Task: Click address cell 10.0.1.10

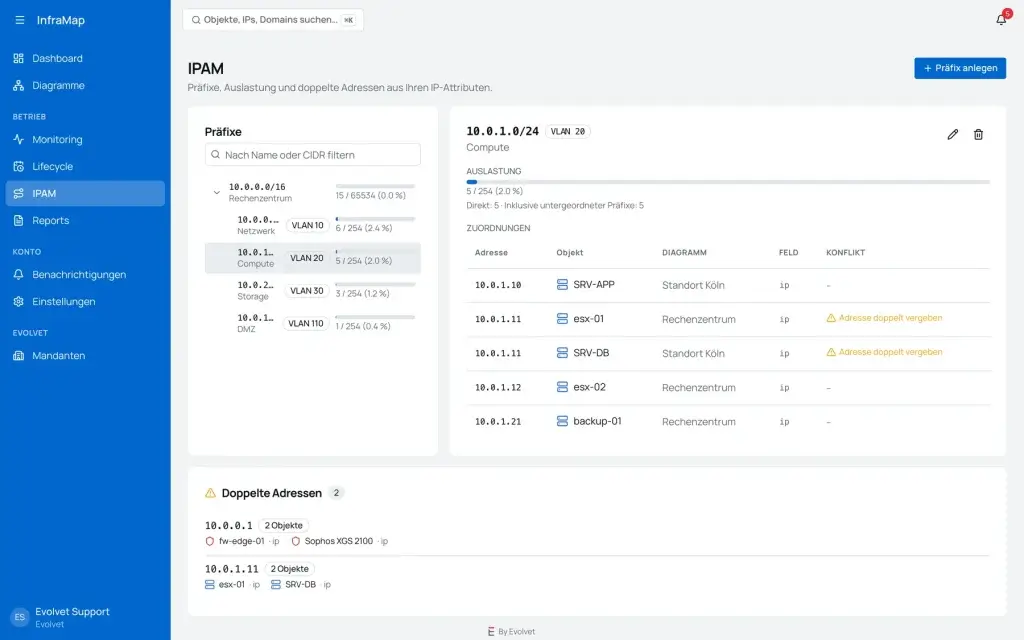Action: click(x=498, y=285)
